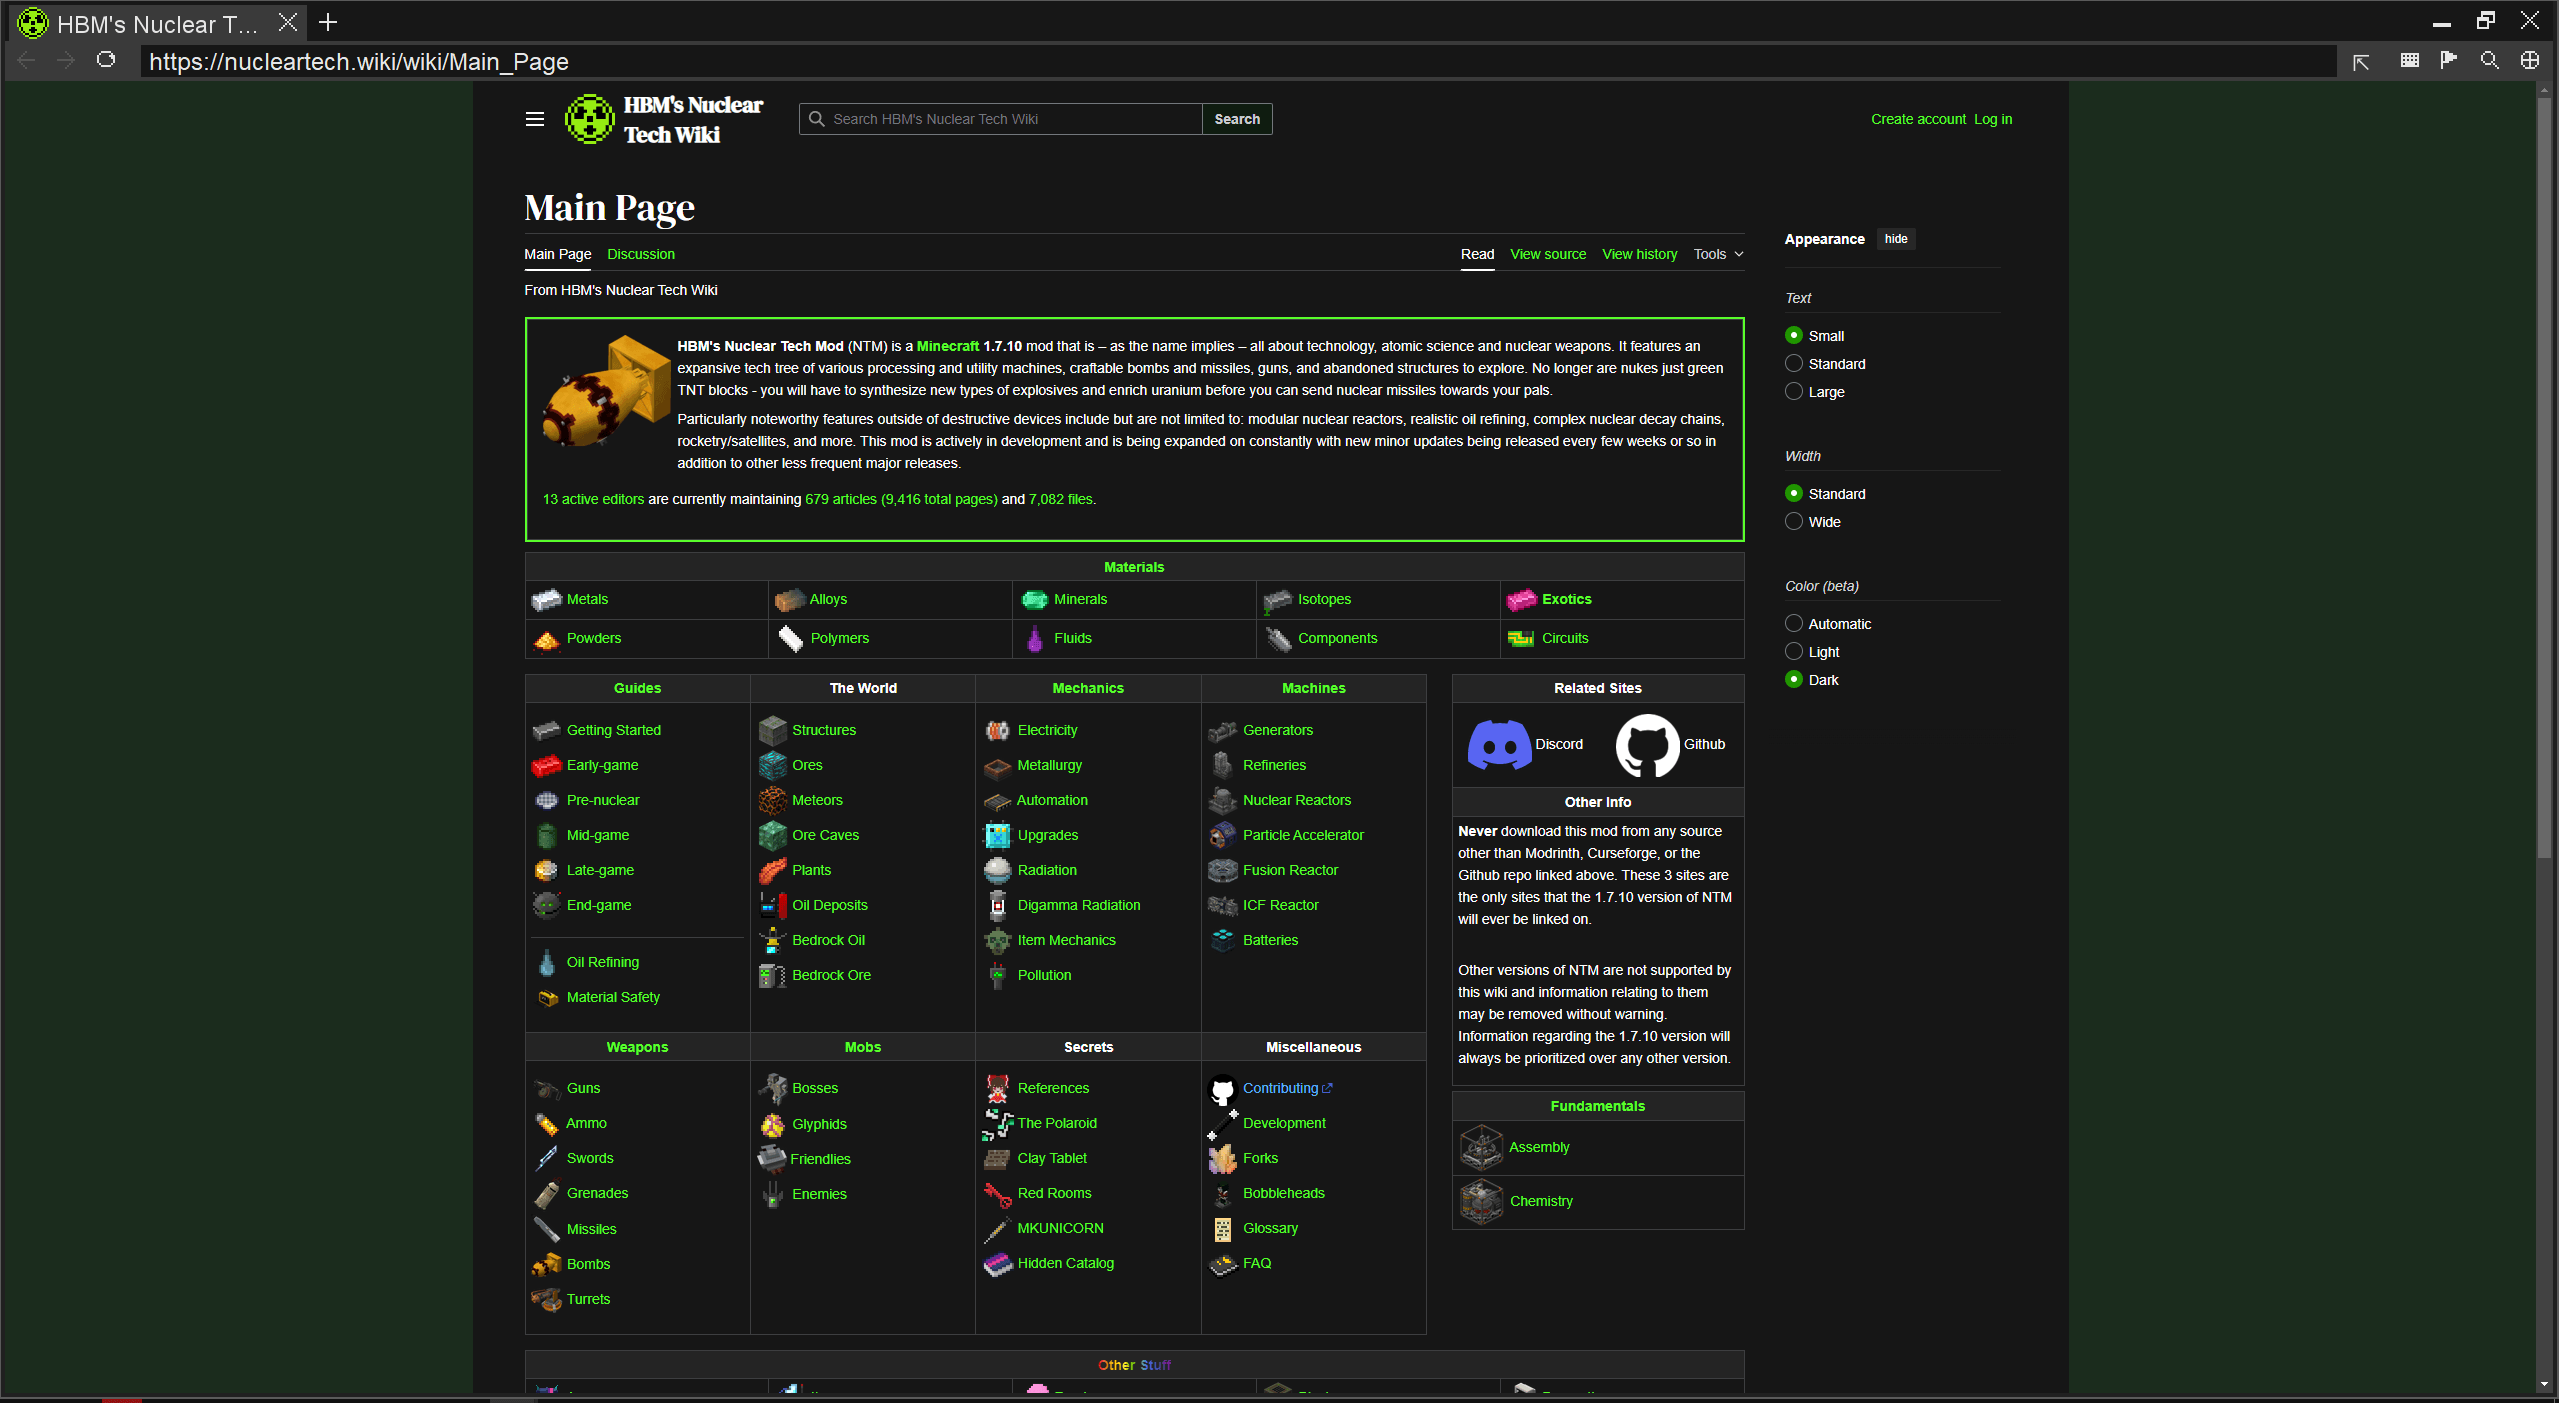The image size is (2559, 1403).
Task: Open a new browser tab with plus
Action: 328,21
